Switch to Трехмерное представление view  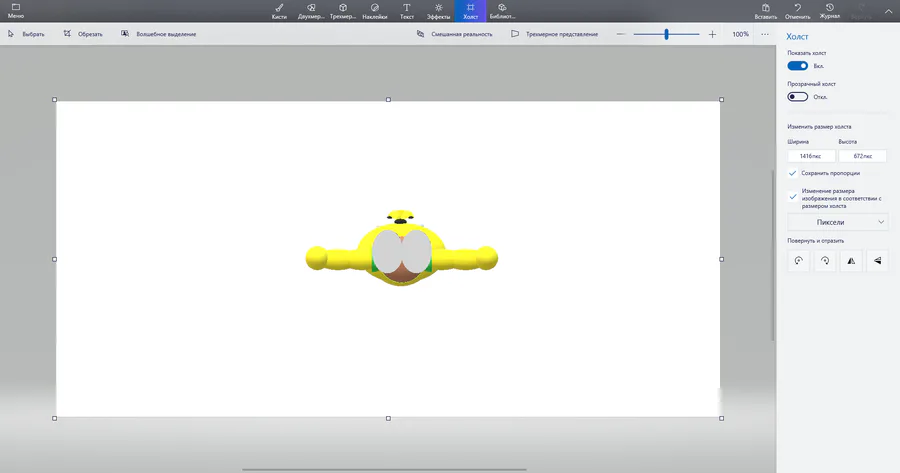pos(554,34)
